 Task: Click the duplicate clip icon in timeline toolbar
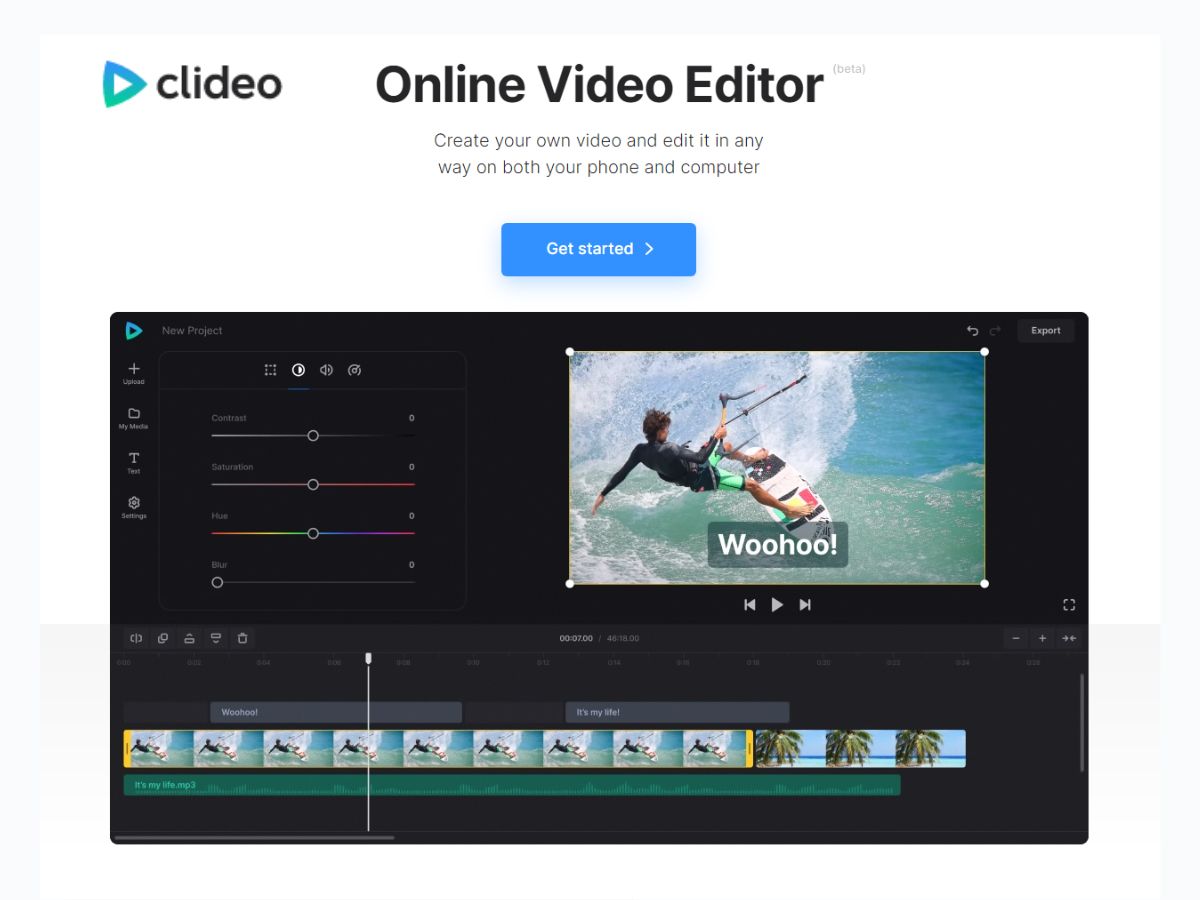click(163, 638)
